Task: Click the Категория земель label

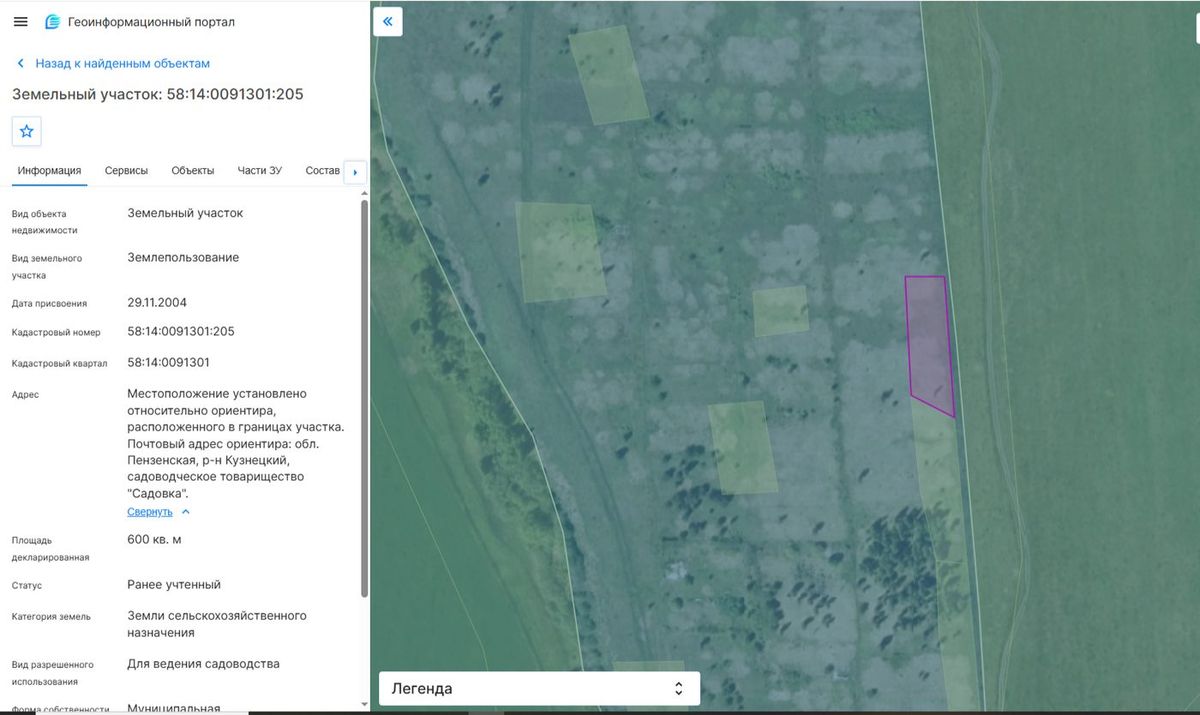Action: (51, 617)
